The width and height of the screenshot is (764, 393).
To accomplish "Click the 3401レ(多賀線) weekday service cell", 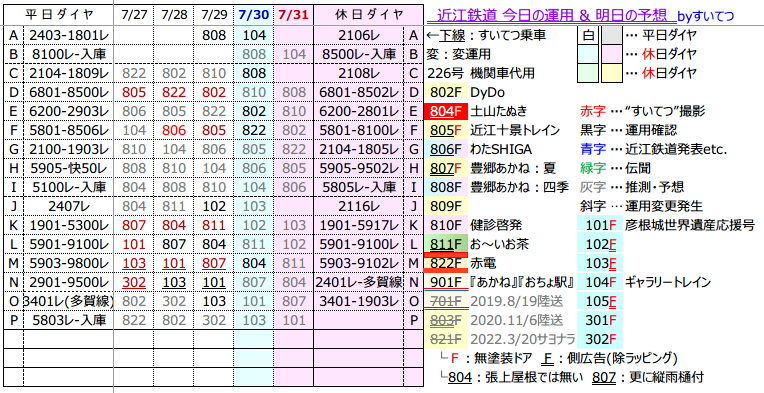I will coord(68,301).
